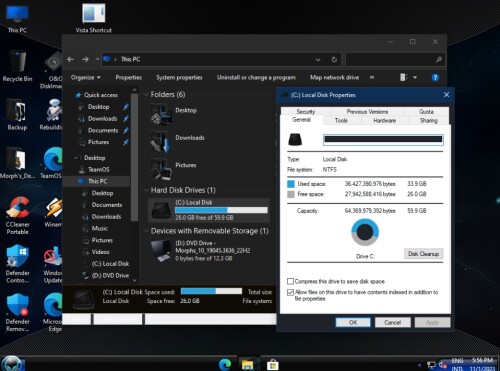Select the Downloads folder in Folders group

coord(177,141)
